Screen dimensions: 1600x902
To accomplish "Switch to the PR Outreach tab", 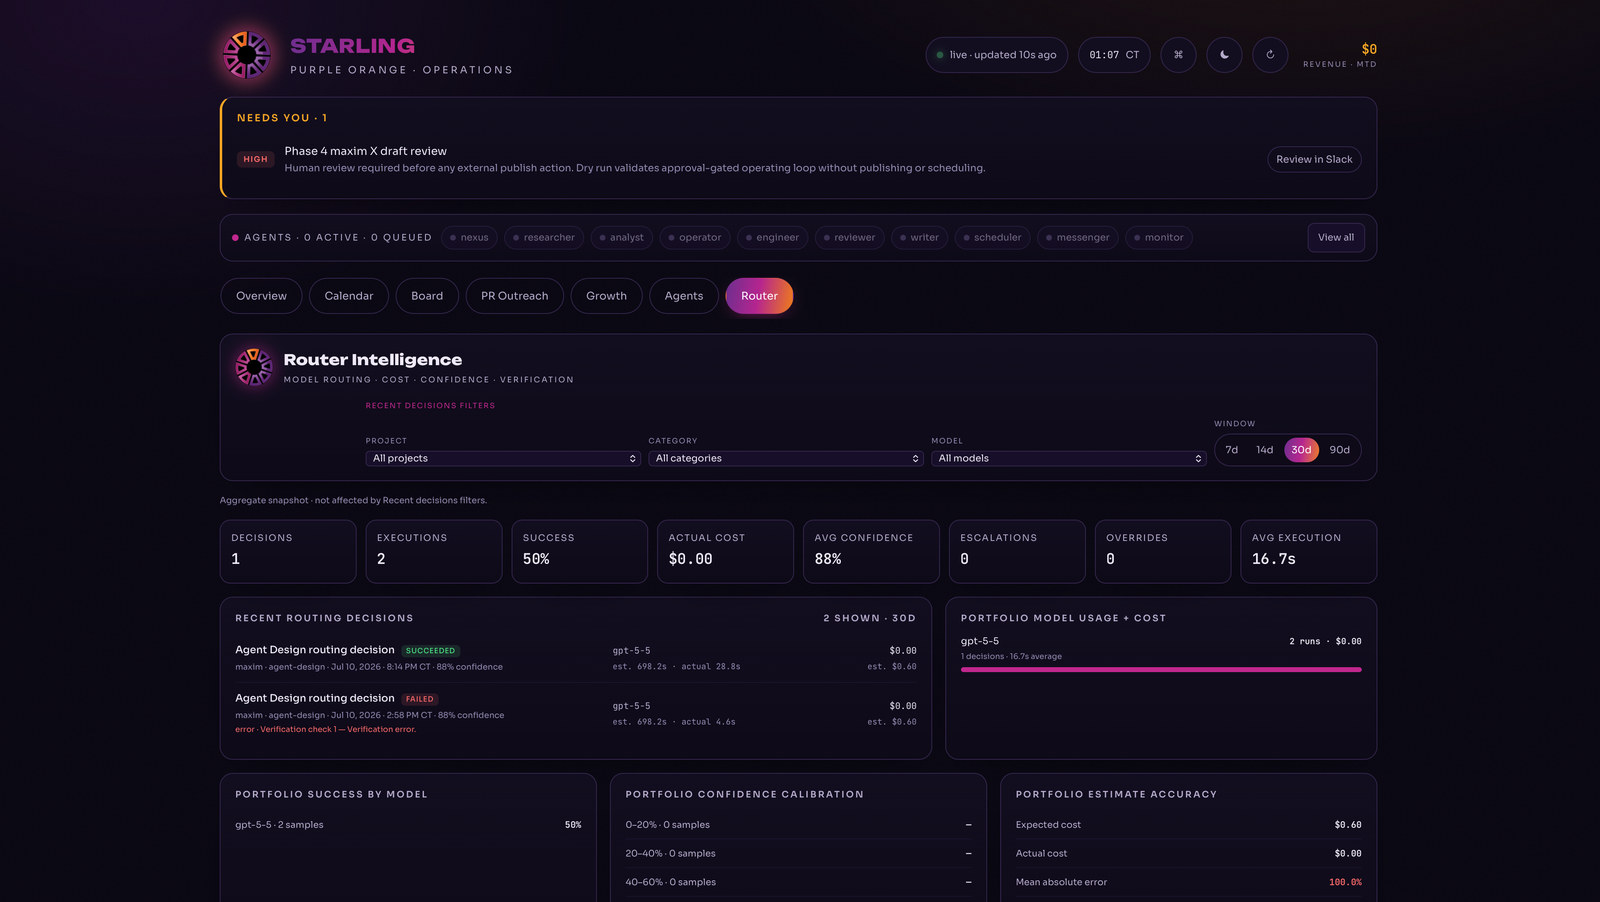I will click(515, 296).
